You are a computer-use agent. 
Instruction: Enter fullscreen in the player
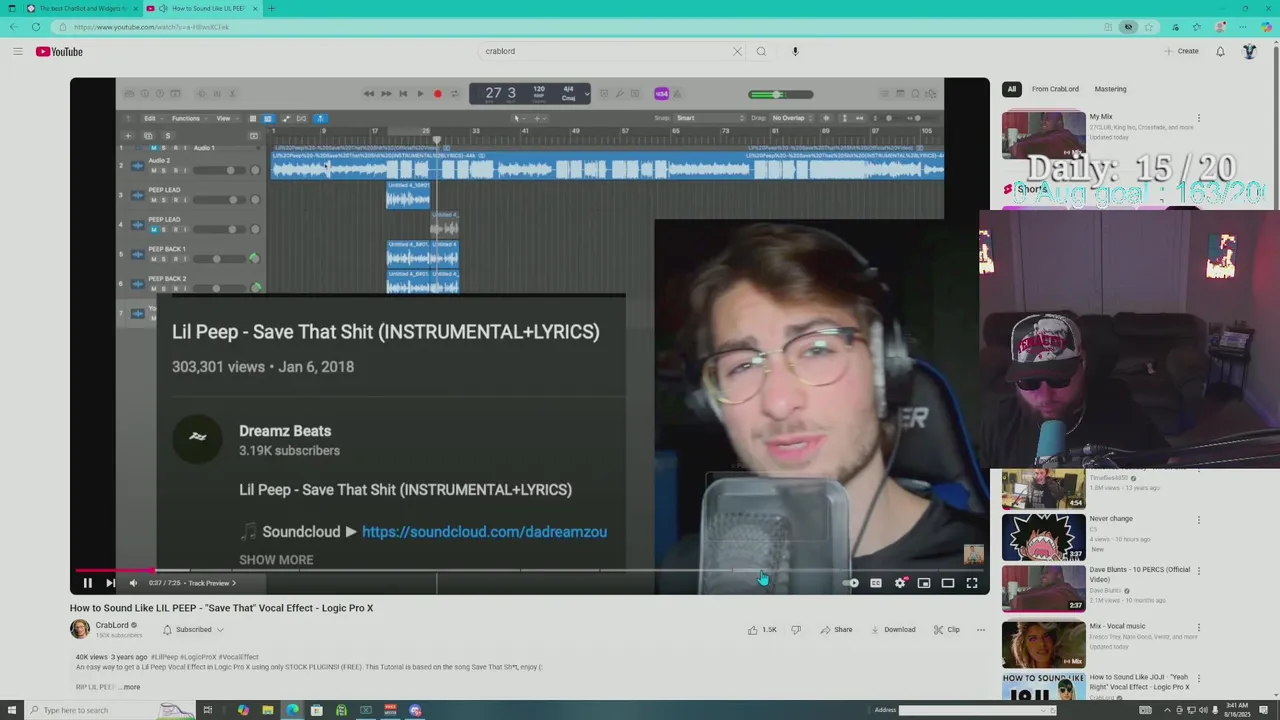[972, 583]
